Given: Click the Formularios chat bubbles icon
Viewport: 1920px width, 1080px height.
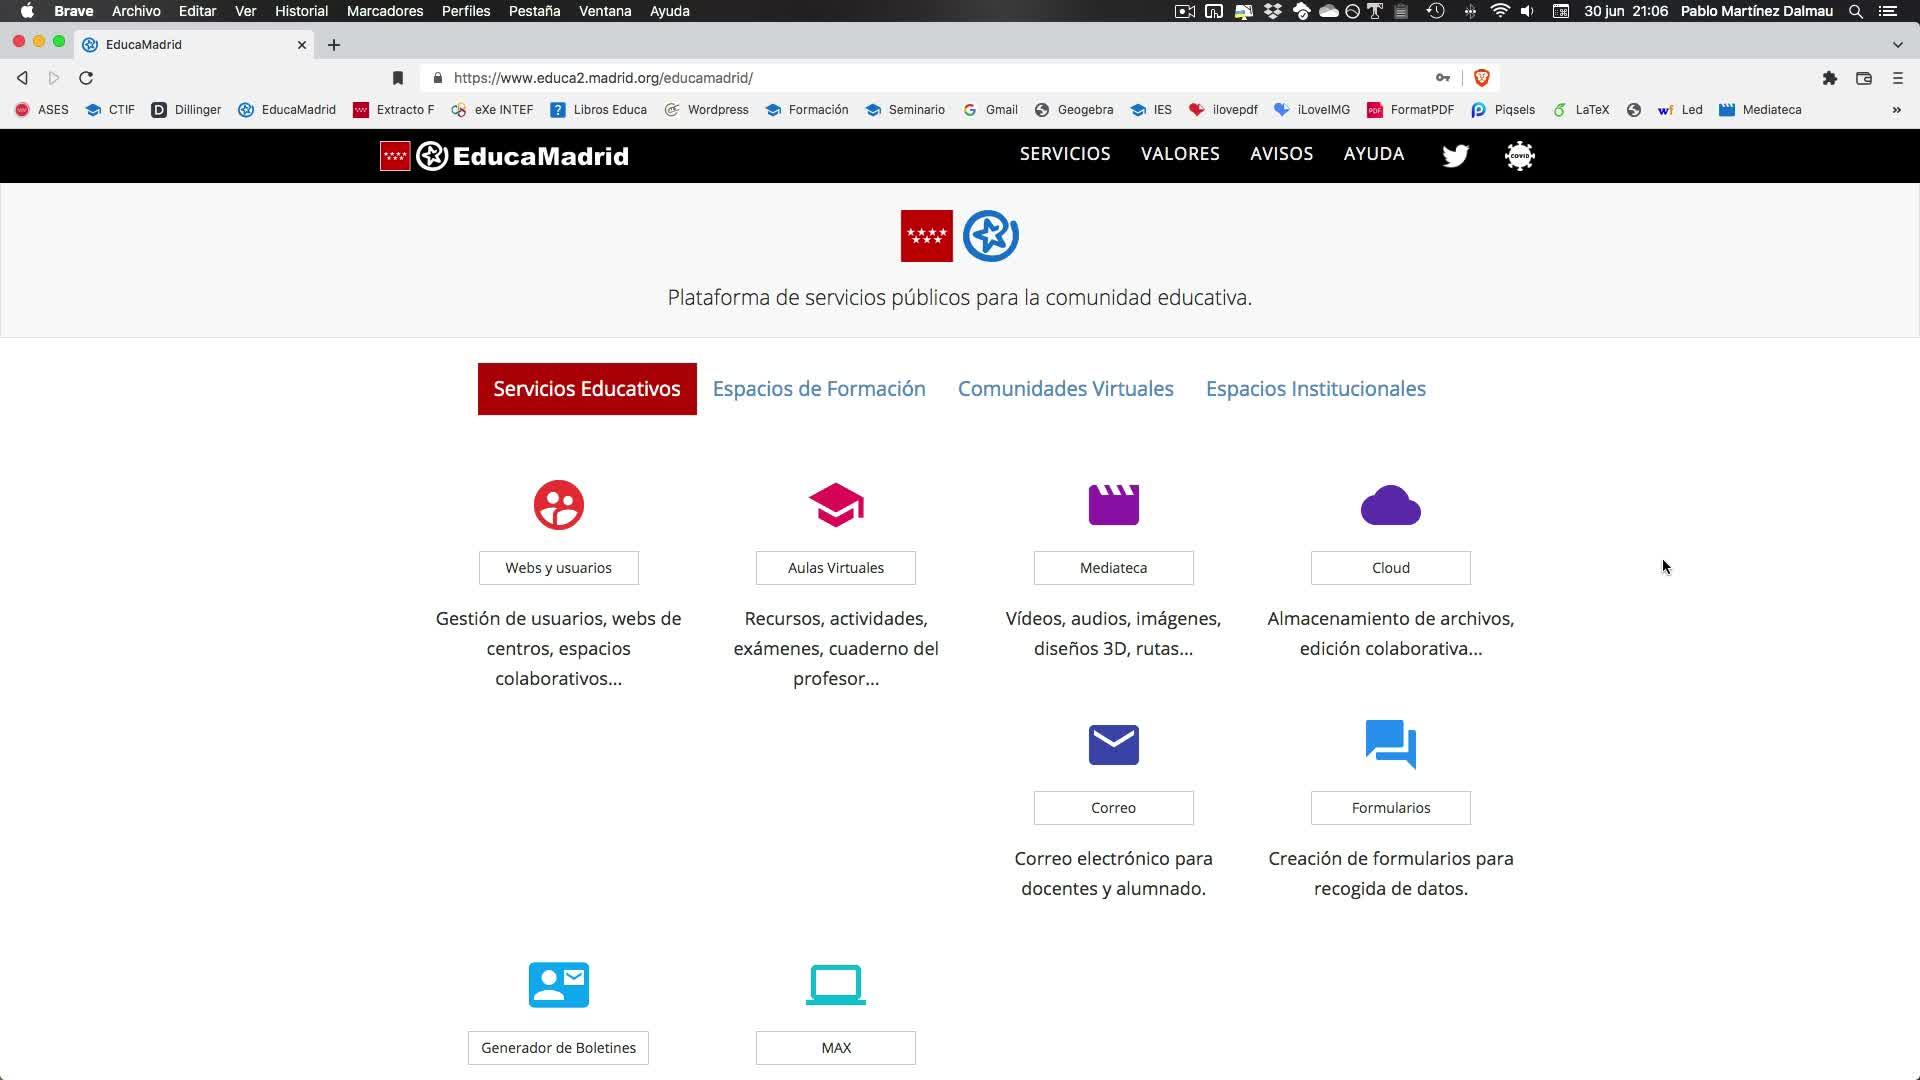Looking at the screenshot, I should [x=1390, y=744].
